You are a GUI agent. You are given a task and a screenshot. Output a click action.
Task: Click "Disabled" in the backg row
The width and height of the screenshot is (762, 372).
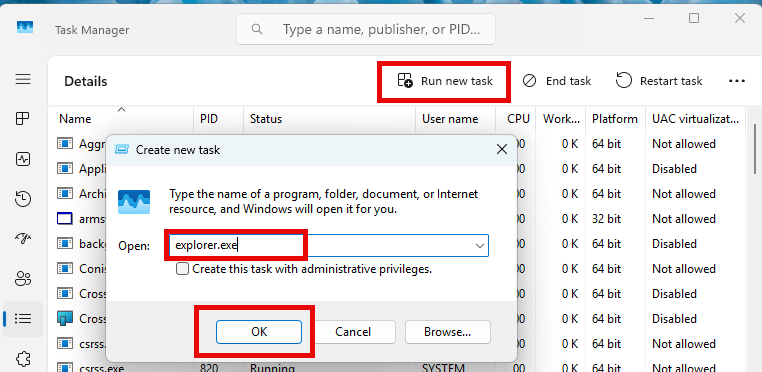(x=674, y=244)
